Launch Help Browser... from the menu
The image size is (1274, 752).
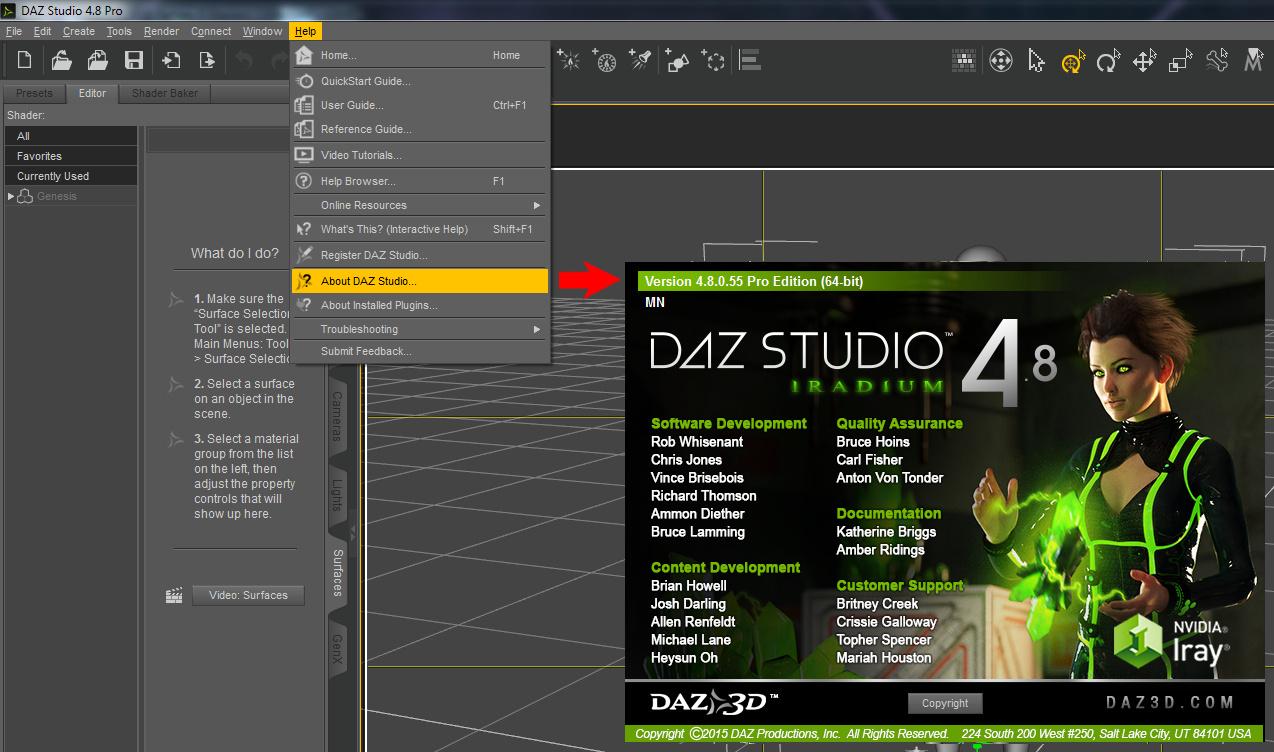(x=420, y=181)
